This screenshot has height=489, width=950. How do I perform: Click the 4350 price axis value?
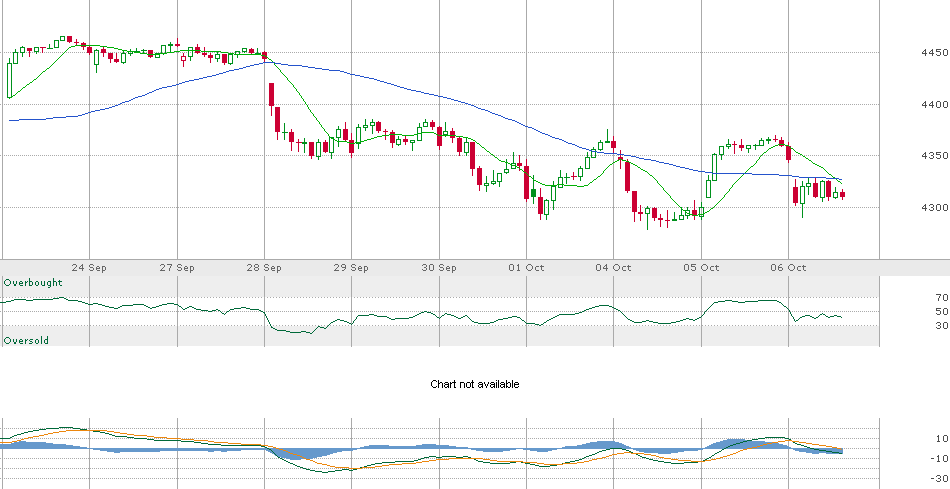pos(934,156)
